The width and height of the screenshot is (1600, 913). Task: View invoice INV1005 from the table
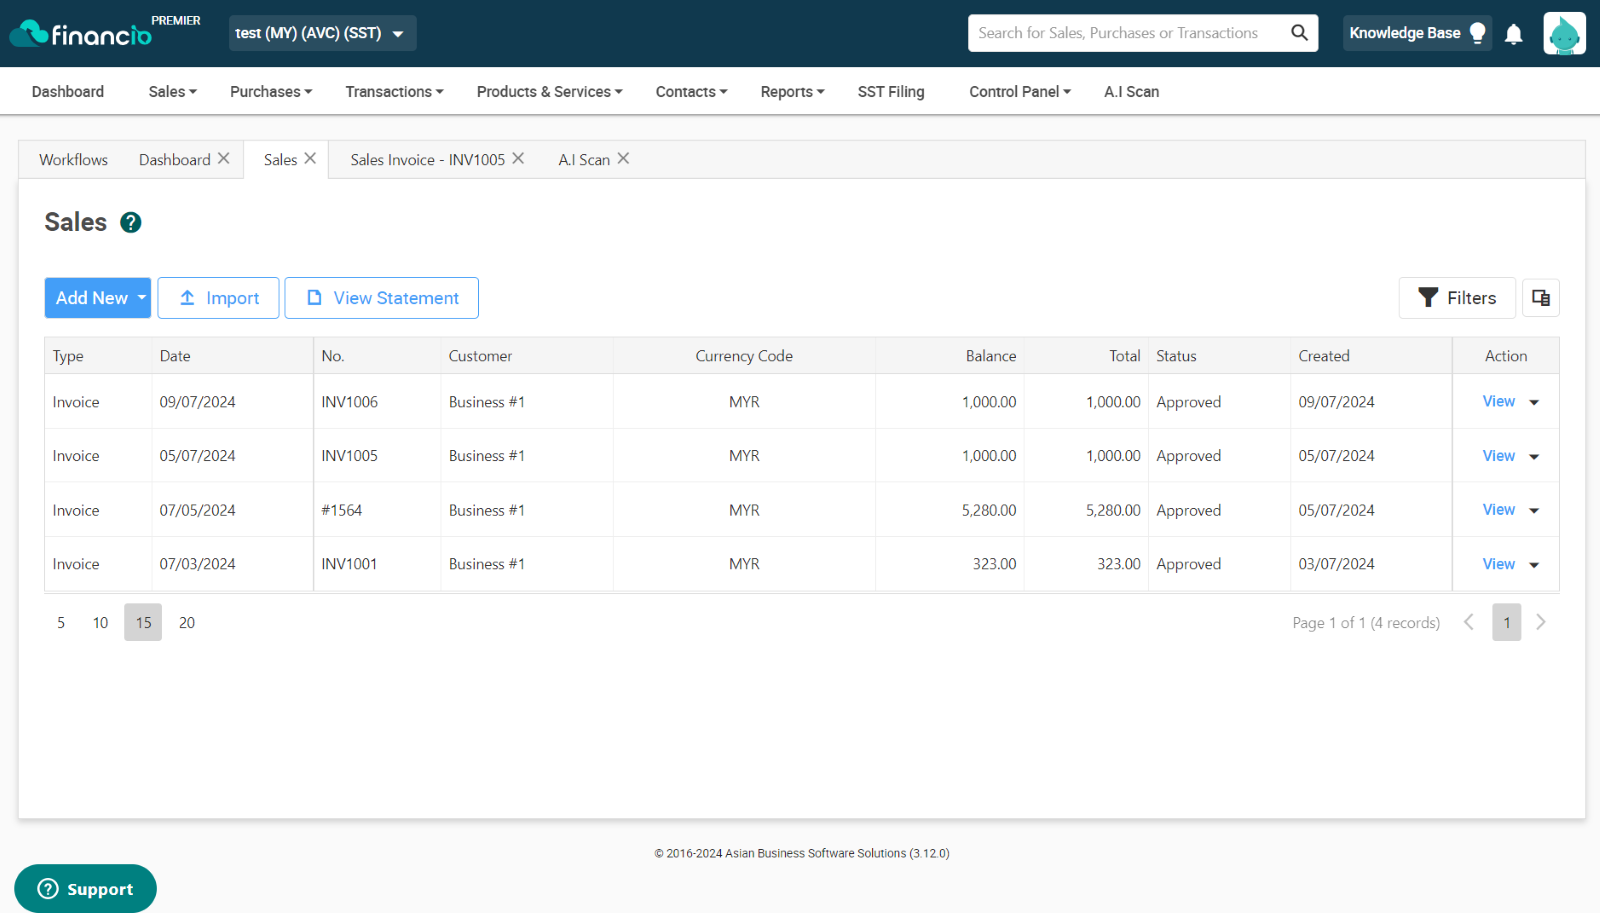point(1498,455)
